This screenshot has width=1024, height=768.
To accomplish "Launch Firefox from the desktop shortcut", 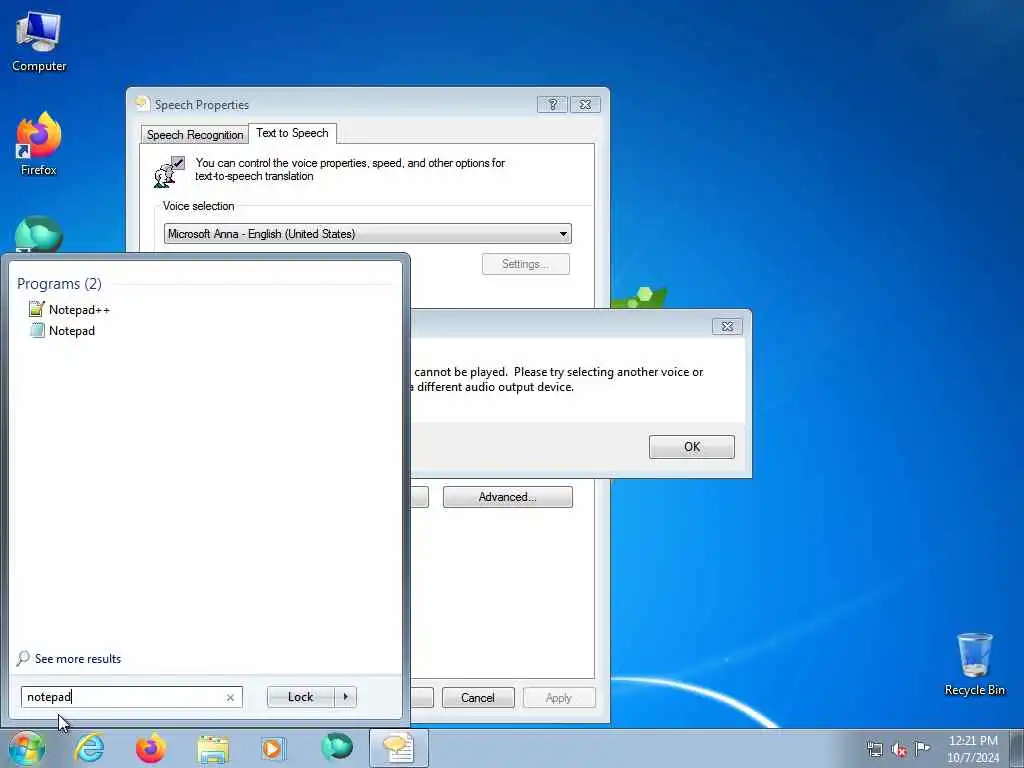I will pyautogui.click(x=39, y=144).
